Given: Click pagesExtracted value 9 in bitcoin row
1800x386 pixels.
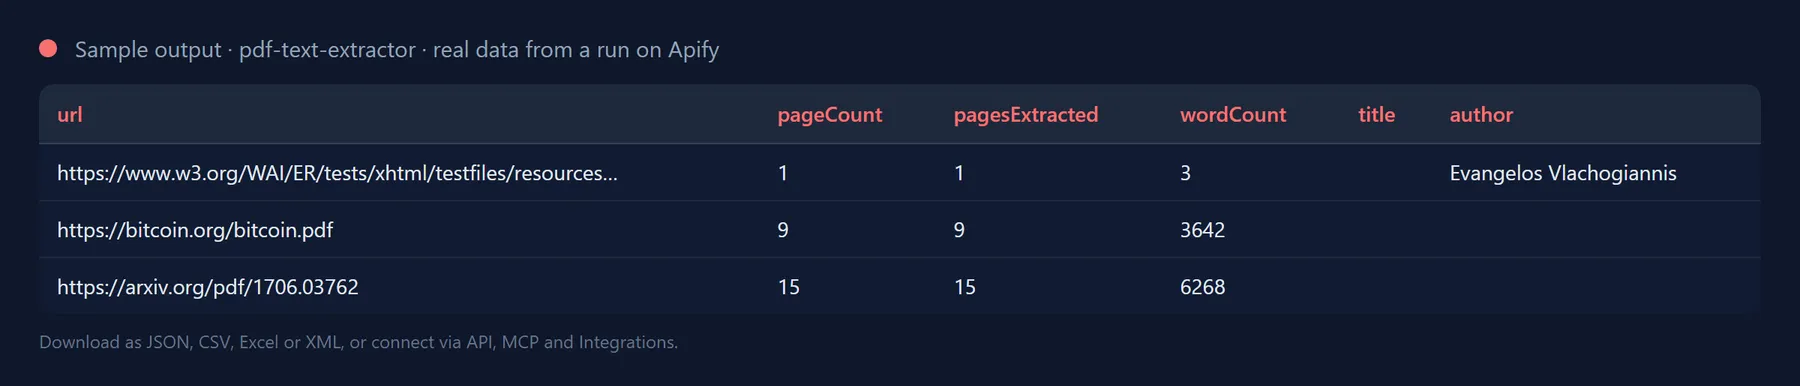Looking at the screenshot, I should coord(959,230).
